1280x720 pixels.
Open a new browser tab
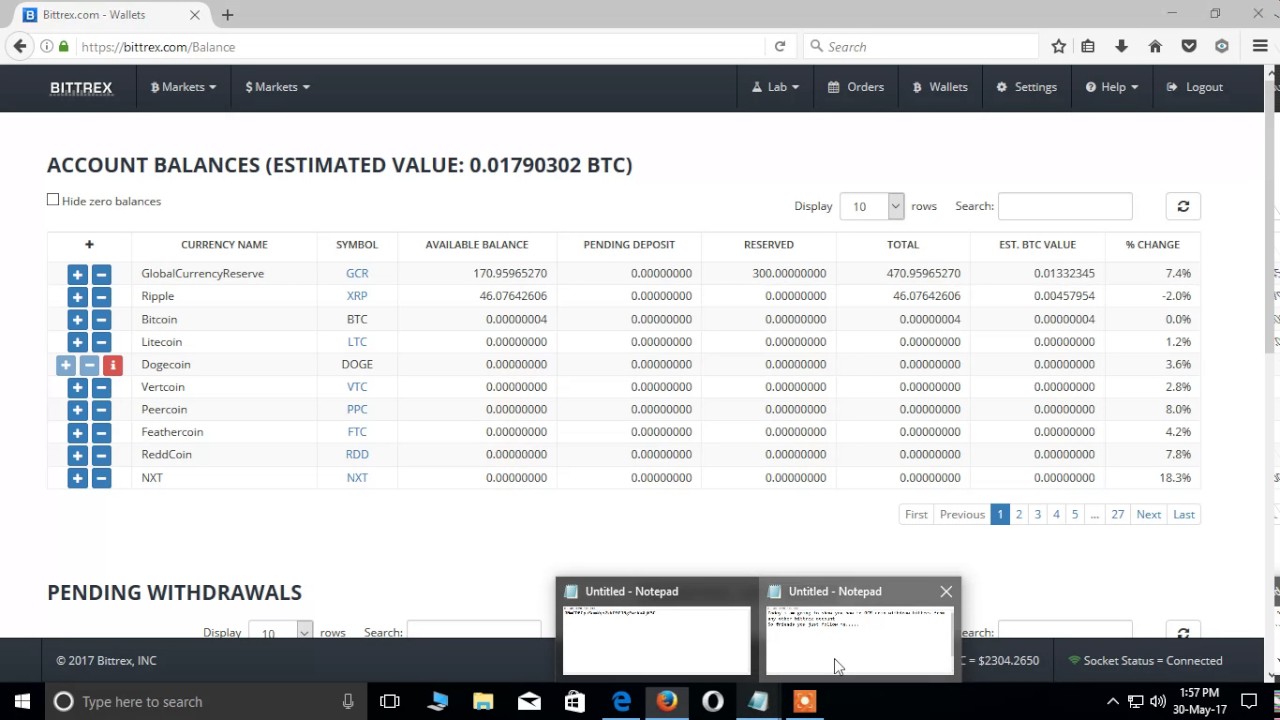(227, 15)
